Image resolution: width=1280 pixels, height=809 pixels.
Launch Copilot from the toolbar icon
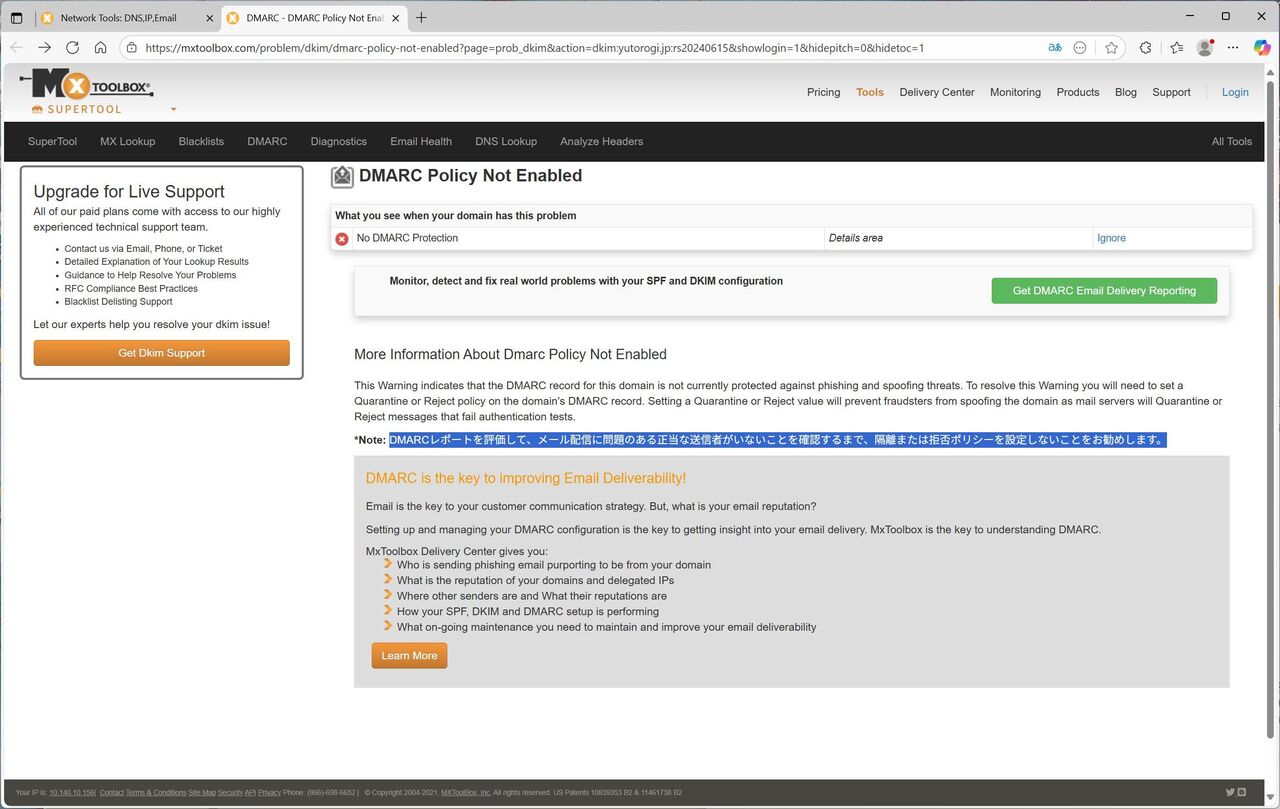point(1262,47)
